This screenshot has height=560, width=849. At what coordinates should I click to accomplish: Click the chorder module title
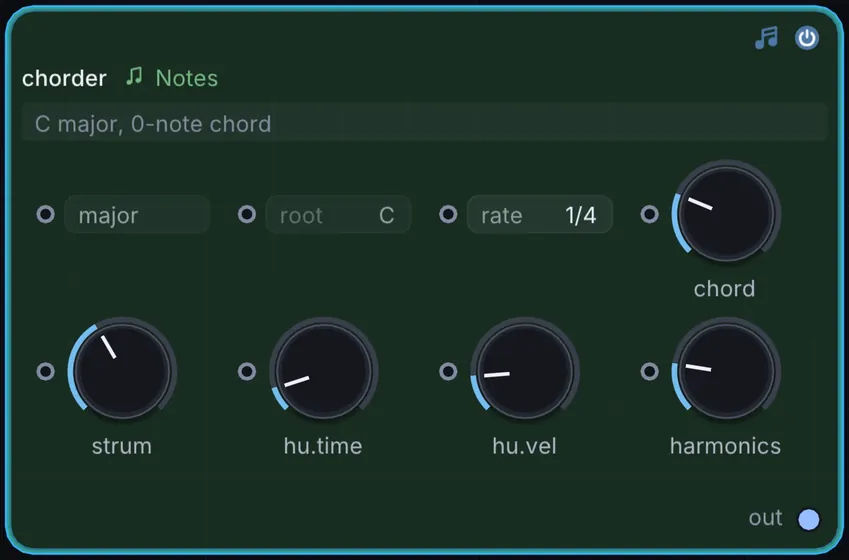click(x=64, y=79)
